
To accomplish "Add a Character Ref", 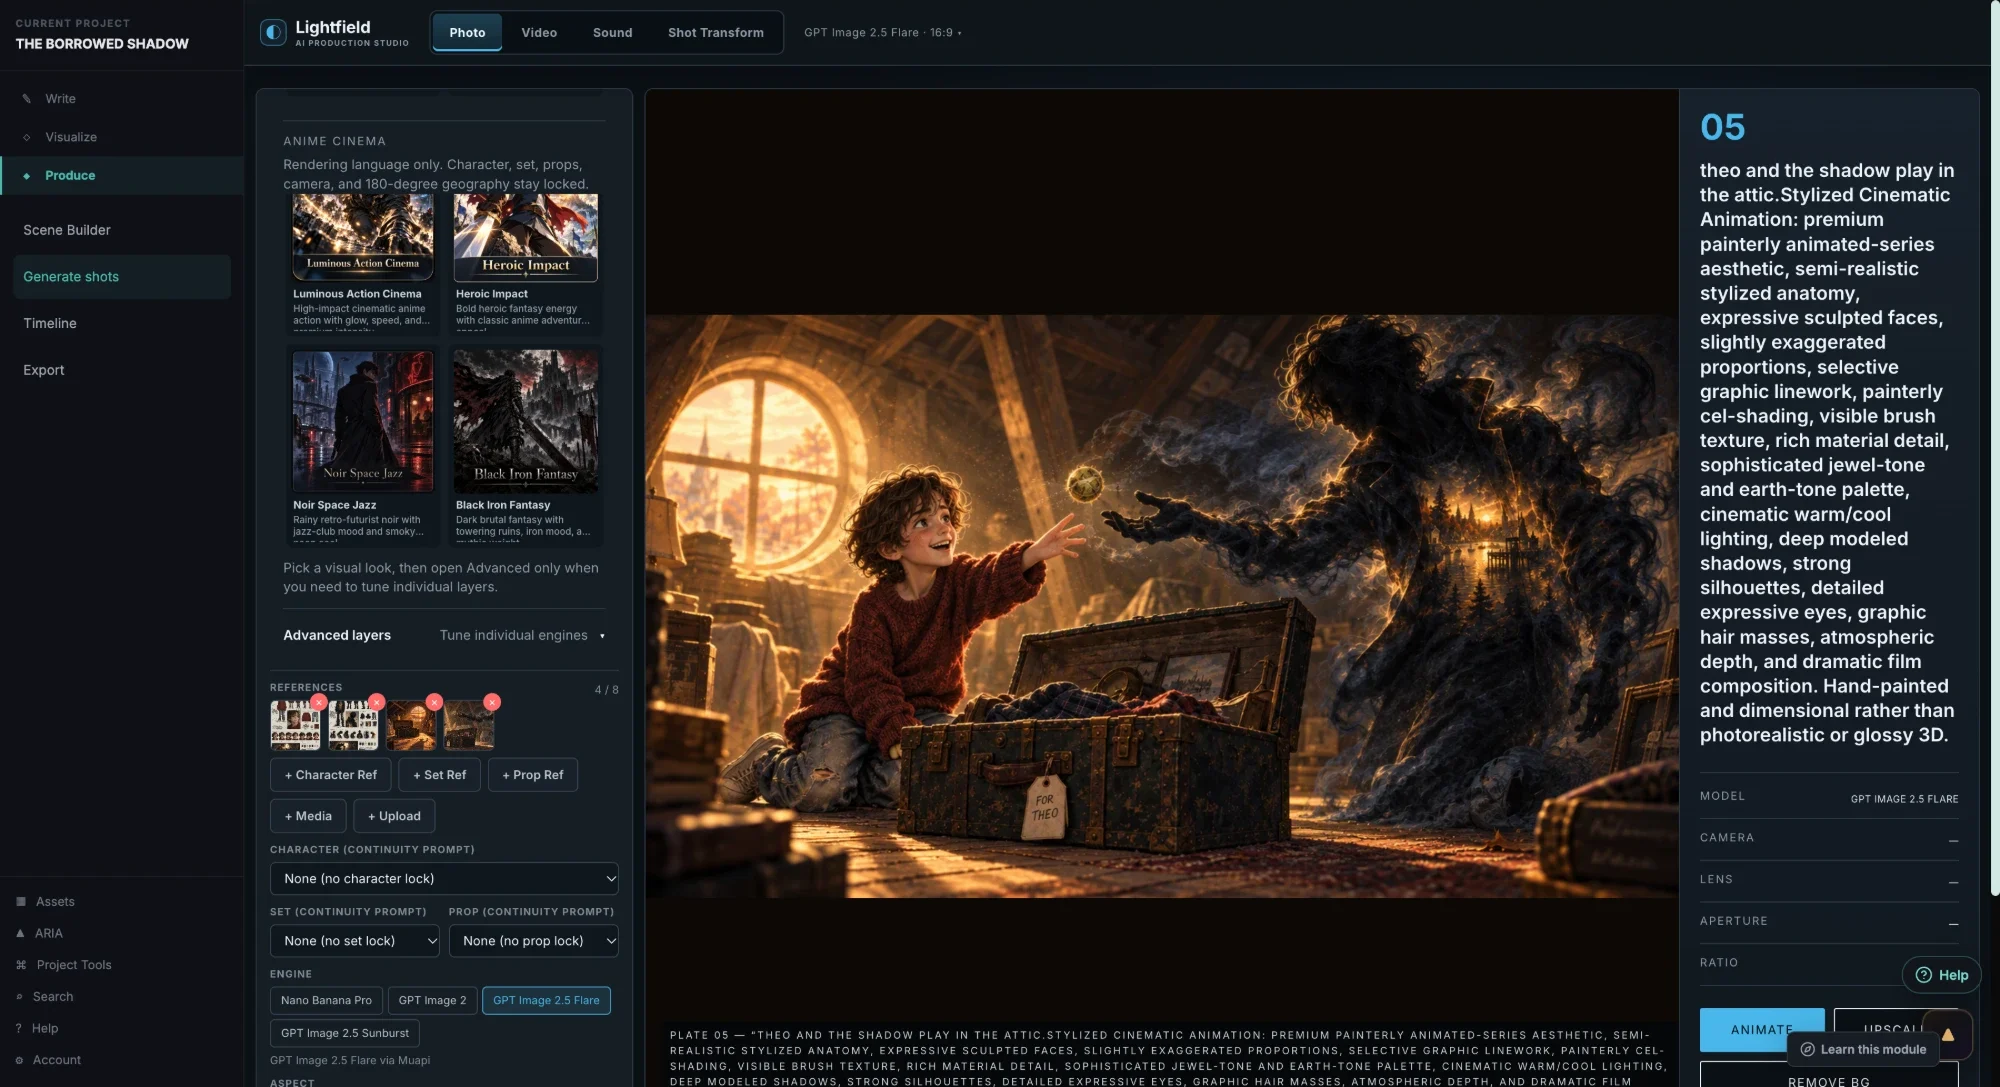I will pos(330,775).
